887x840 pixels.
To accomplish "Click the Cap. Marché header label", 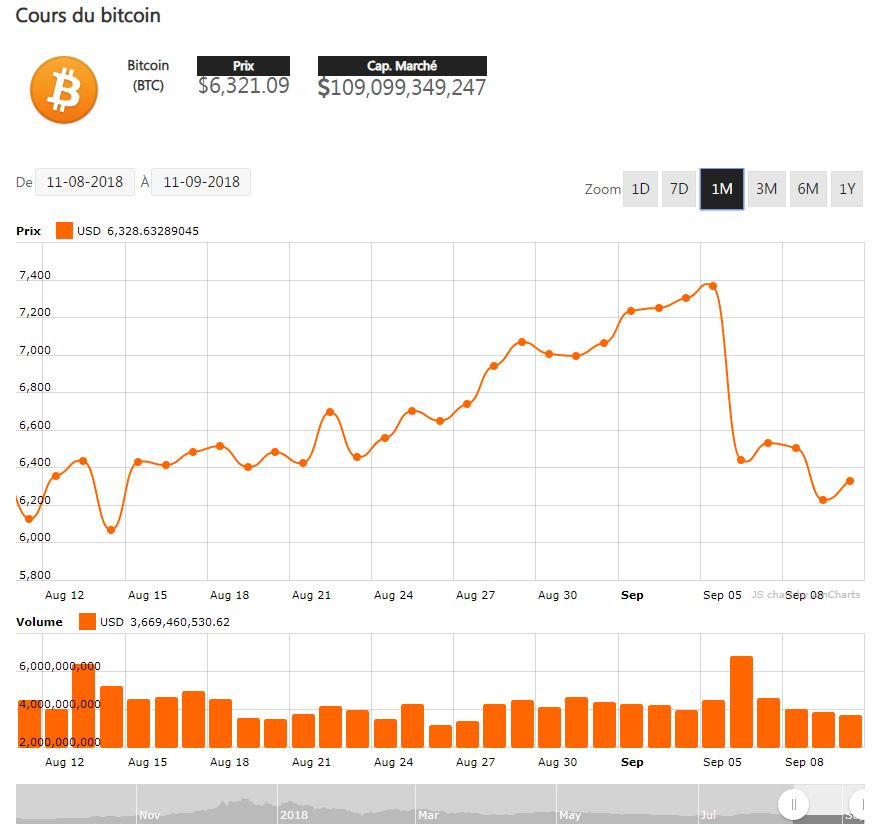I will [x=402, y=66].
